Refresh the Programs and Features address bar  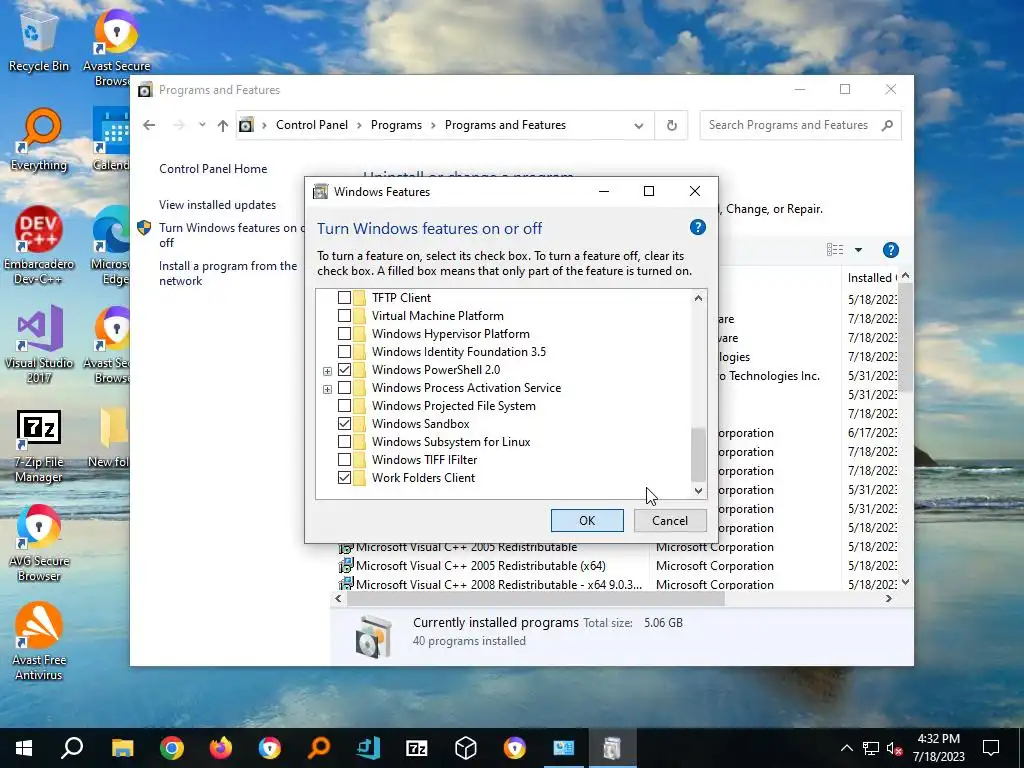671,125
